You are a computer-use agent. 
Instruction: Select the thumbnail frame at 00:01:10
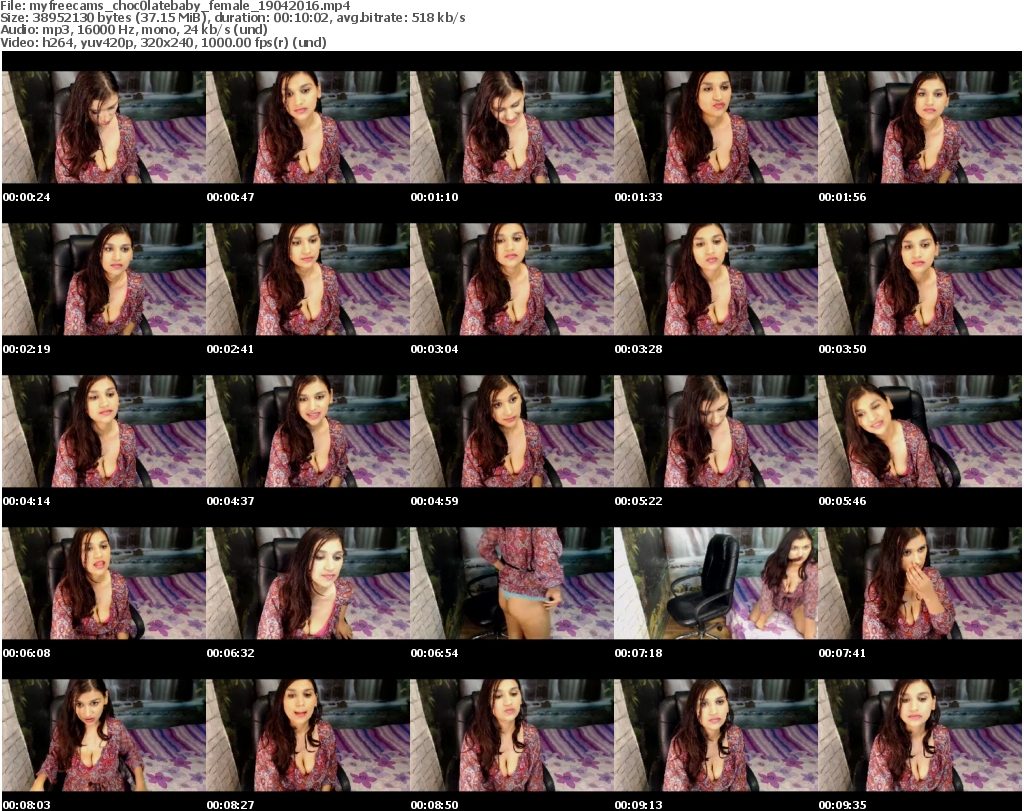click(x=512, y=127)
